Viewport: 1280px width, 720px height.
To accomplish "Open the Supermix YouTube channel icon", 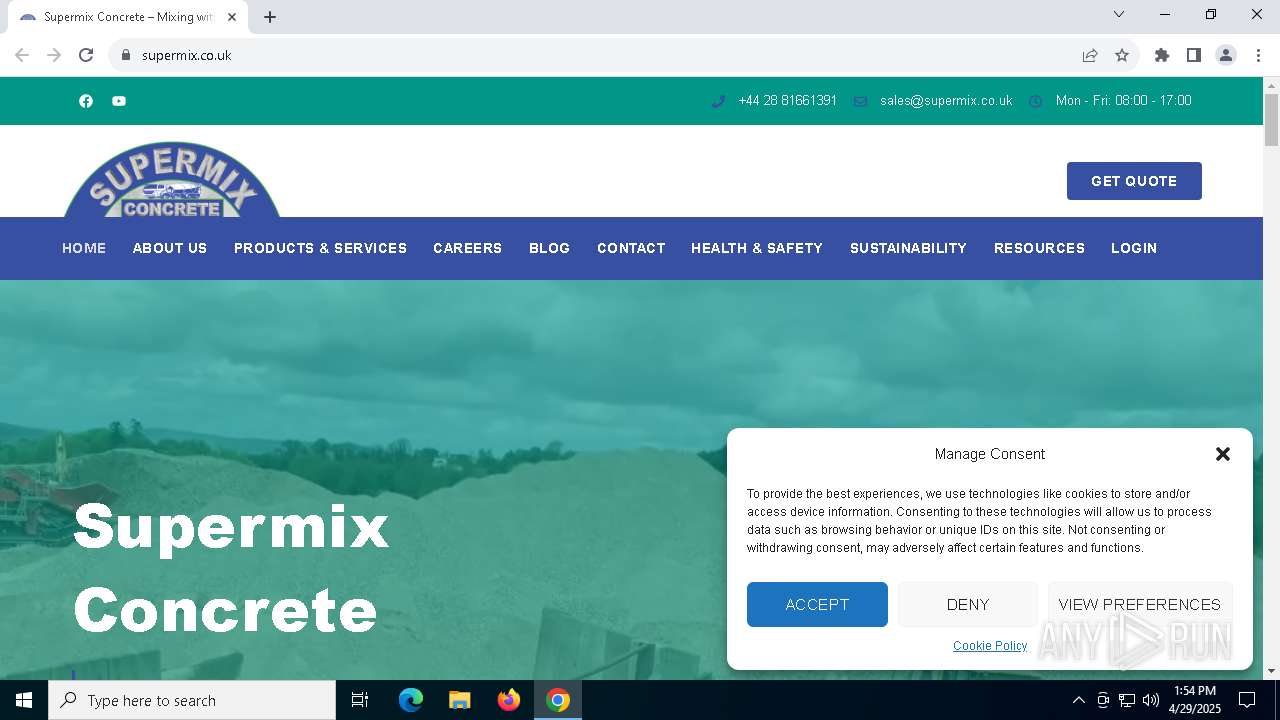I will (x=119, y=101).
